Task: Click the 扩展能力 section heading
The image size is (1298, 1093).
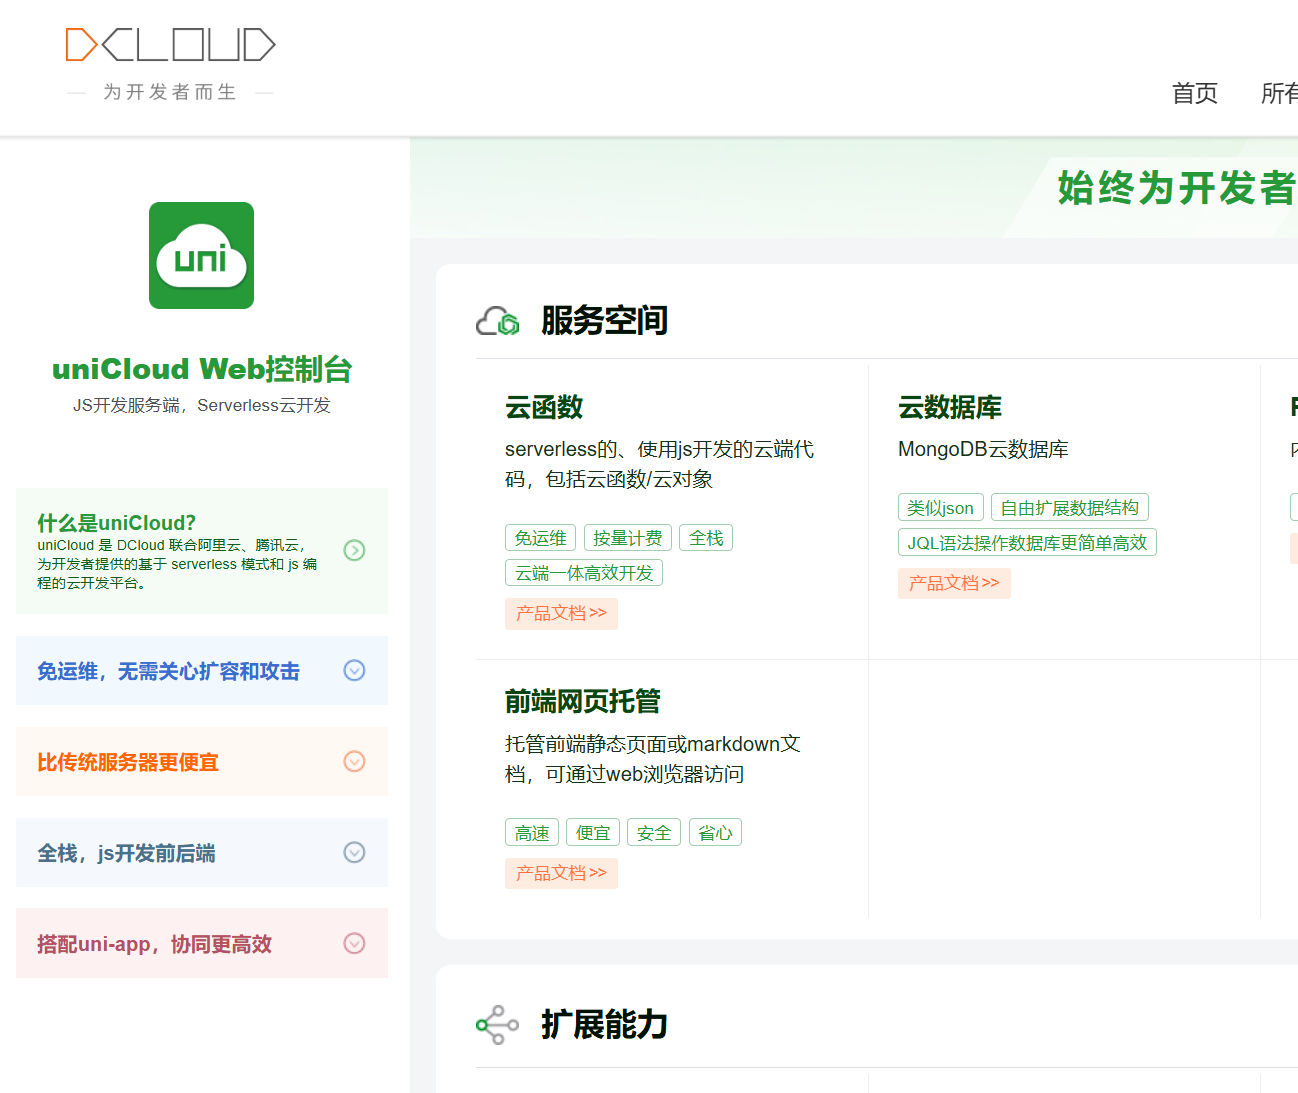Action: click(x=604, y=1024)
